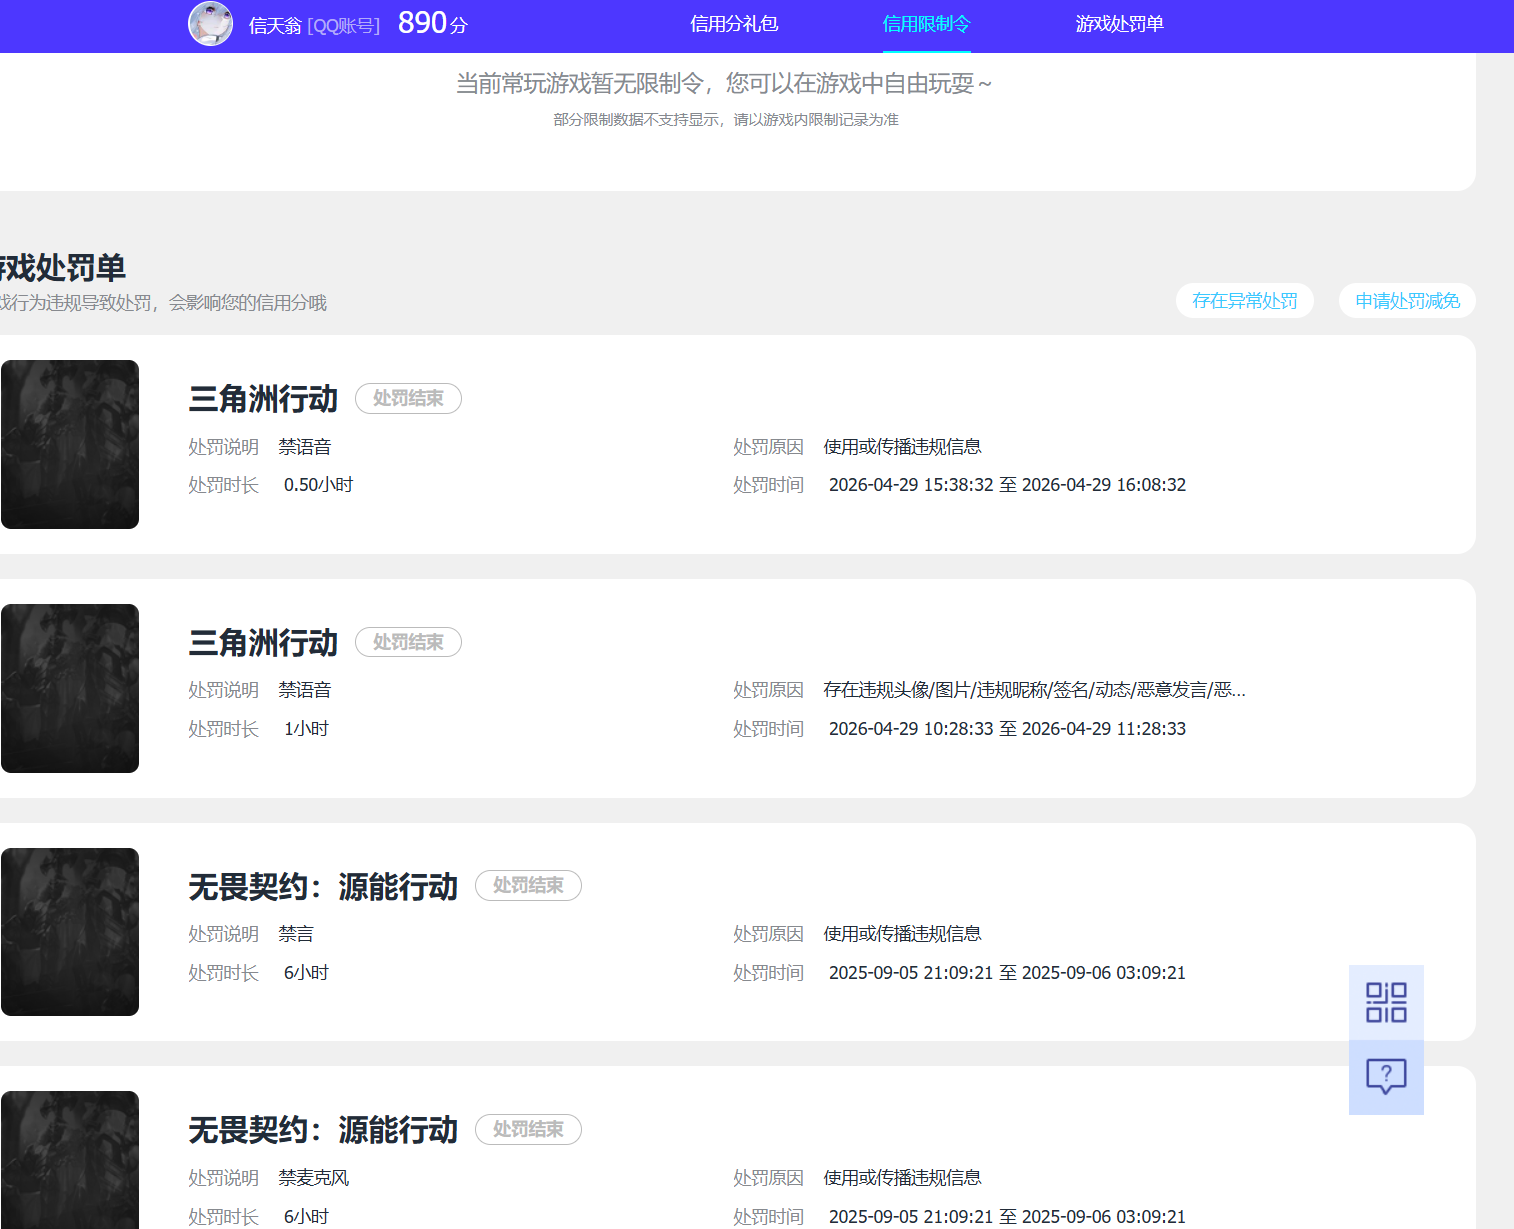Image resolution: width=1514 pixels, height=1229 pixels.
Task: Click 三角洲行动 title of 0.50小时 penalty
Action: pos(263,399)
